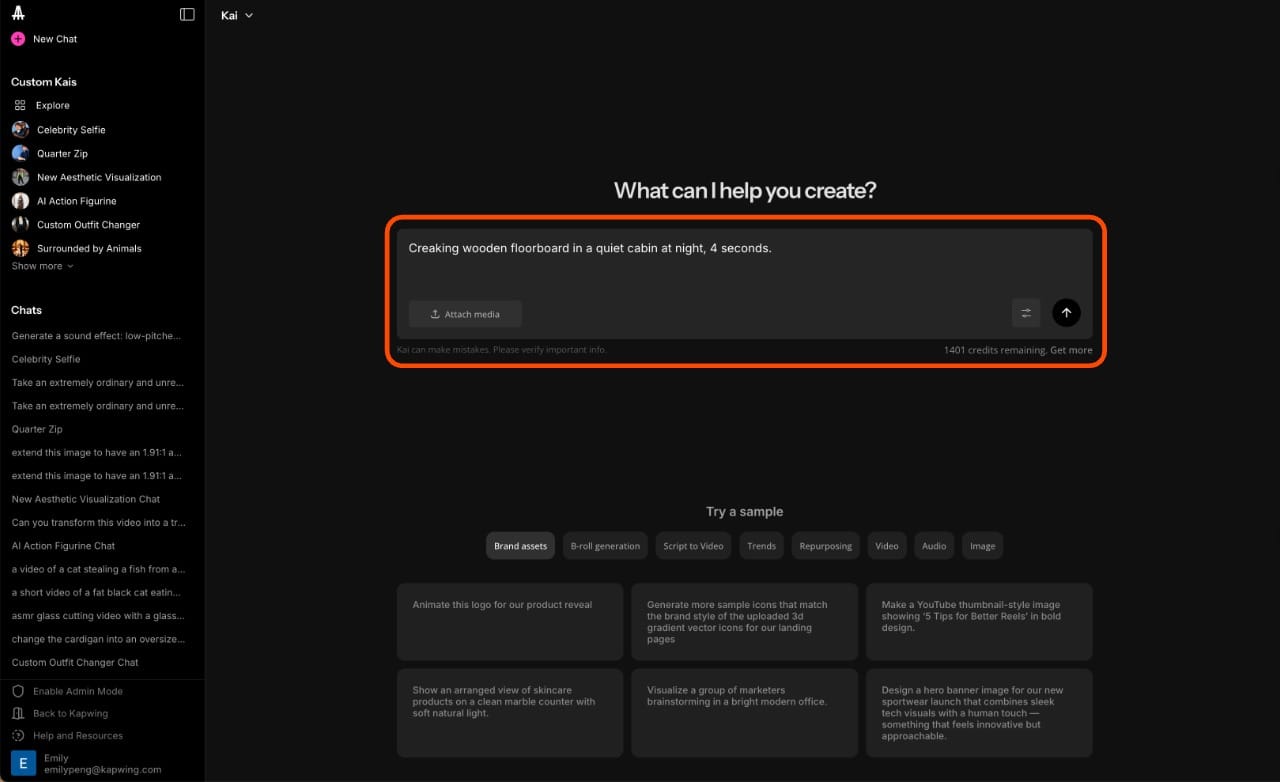Collapse the sidebar panel
Screen dimensions: 1280x782
(x=187, y=14)
